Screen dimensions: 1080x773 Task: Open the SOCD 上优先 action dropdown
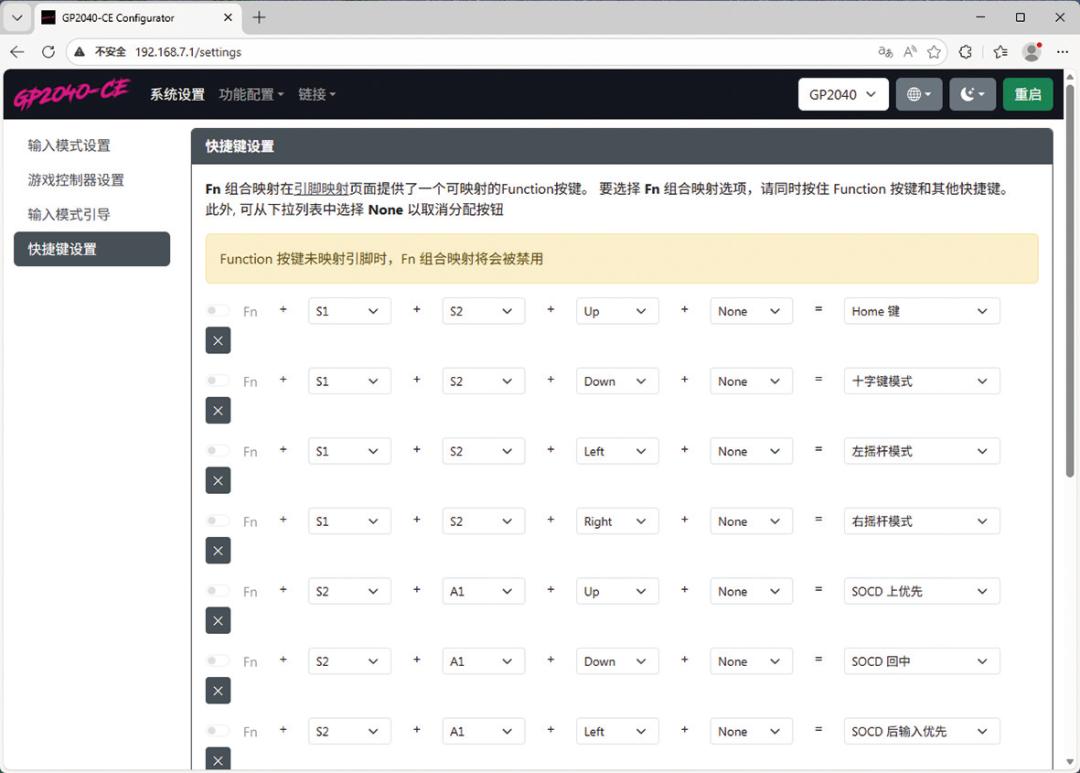point(922,591)
